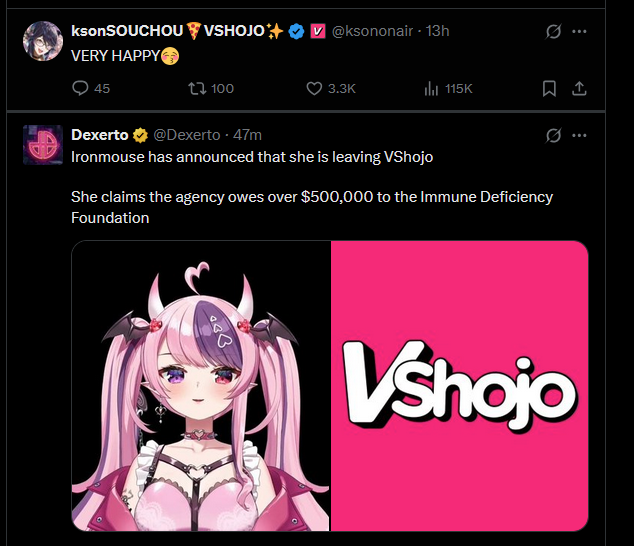
Task: Click the VShojo affiliate badge next to kson
Action: (x=318, y=31)
